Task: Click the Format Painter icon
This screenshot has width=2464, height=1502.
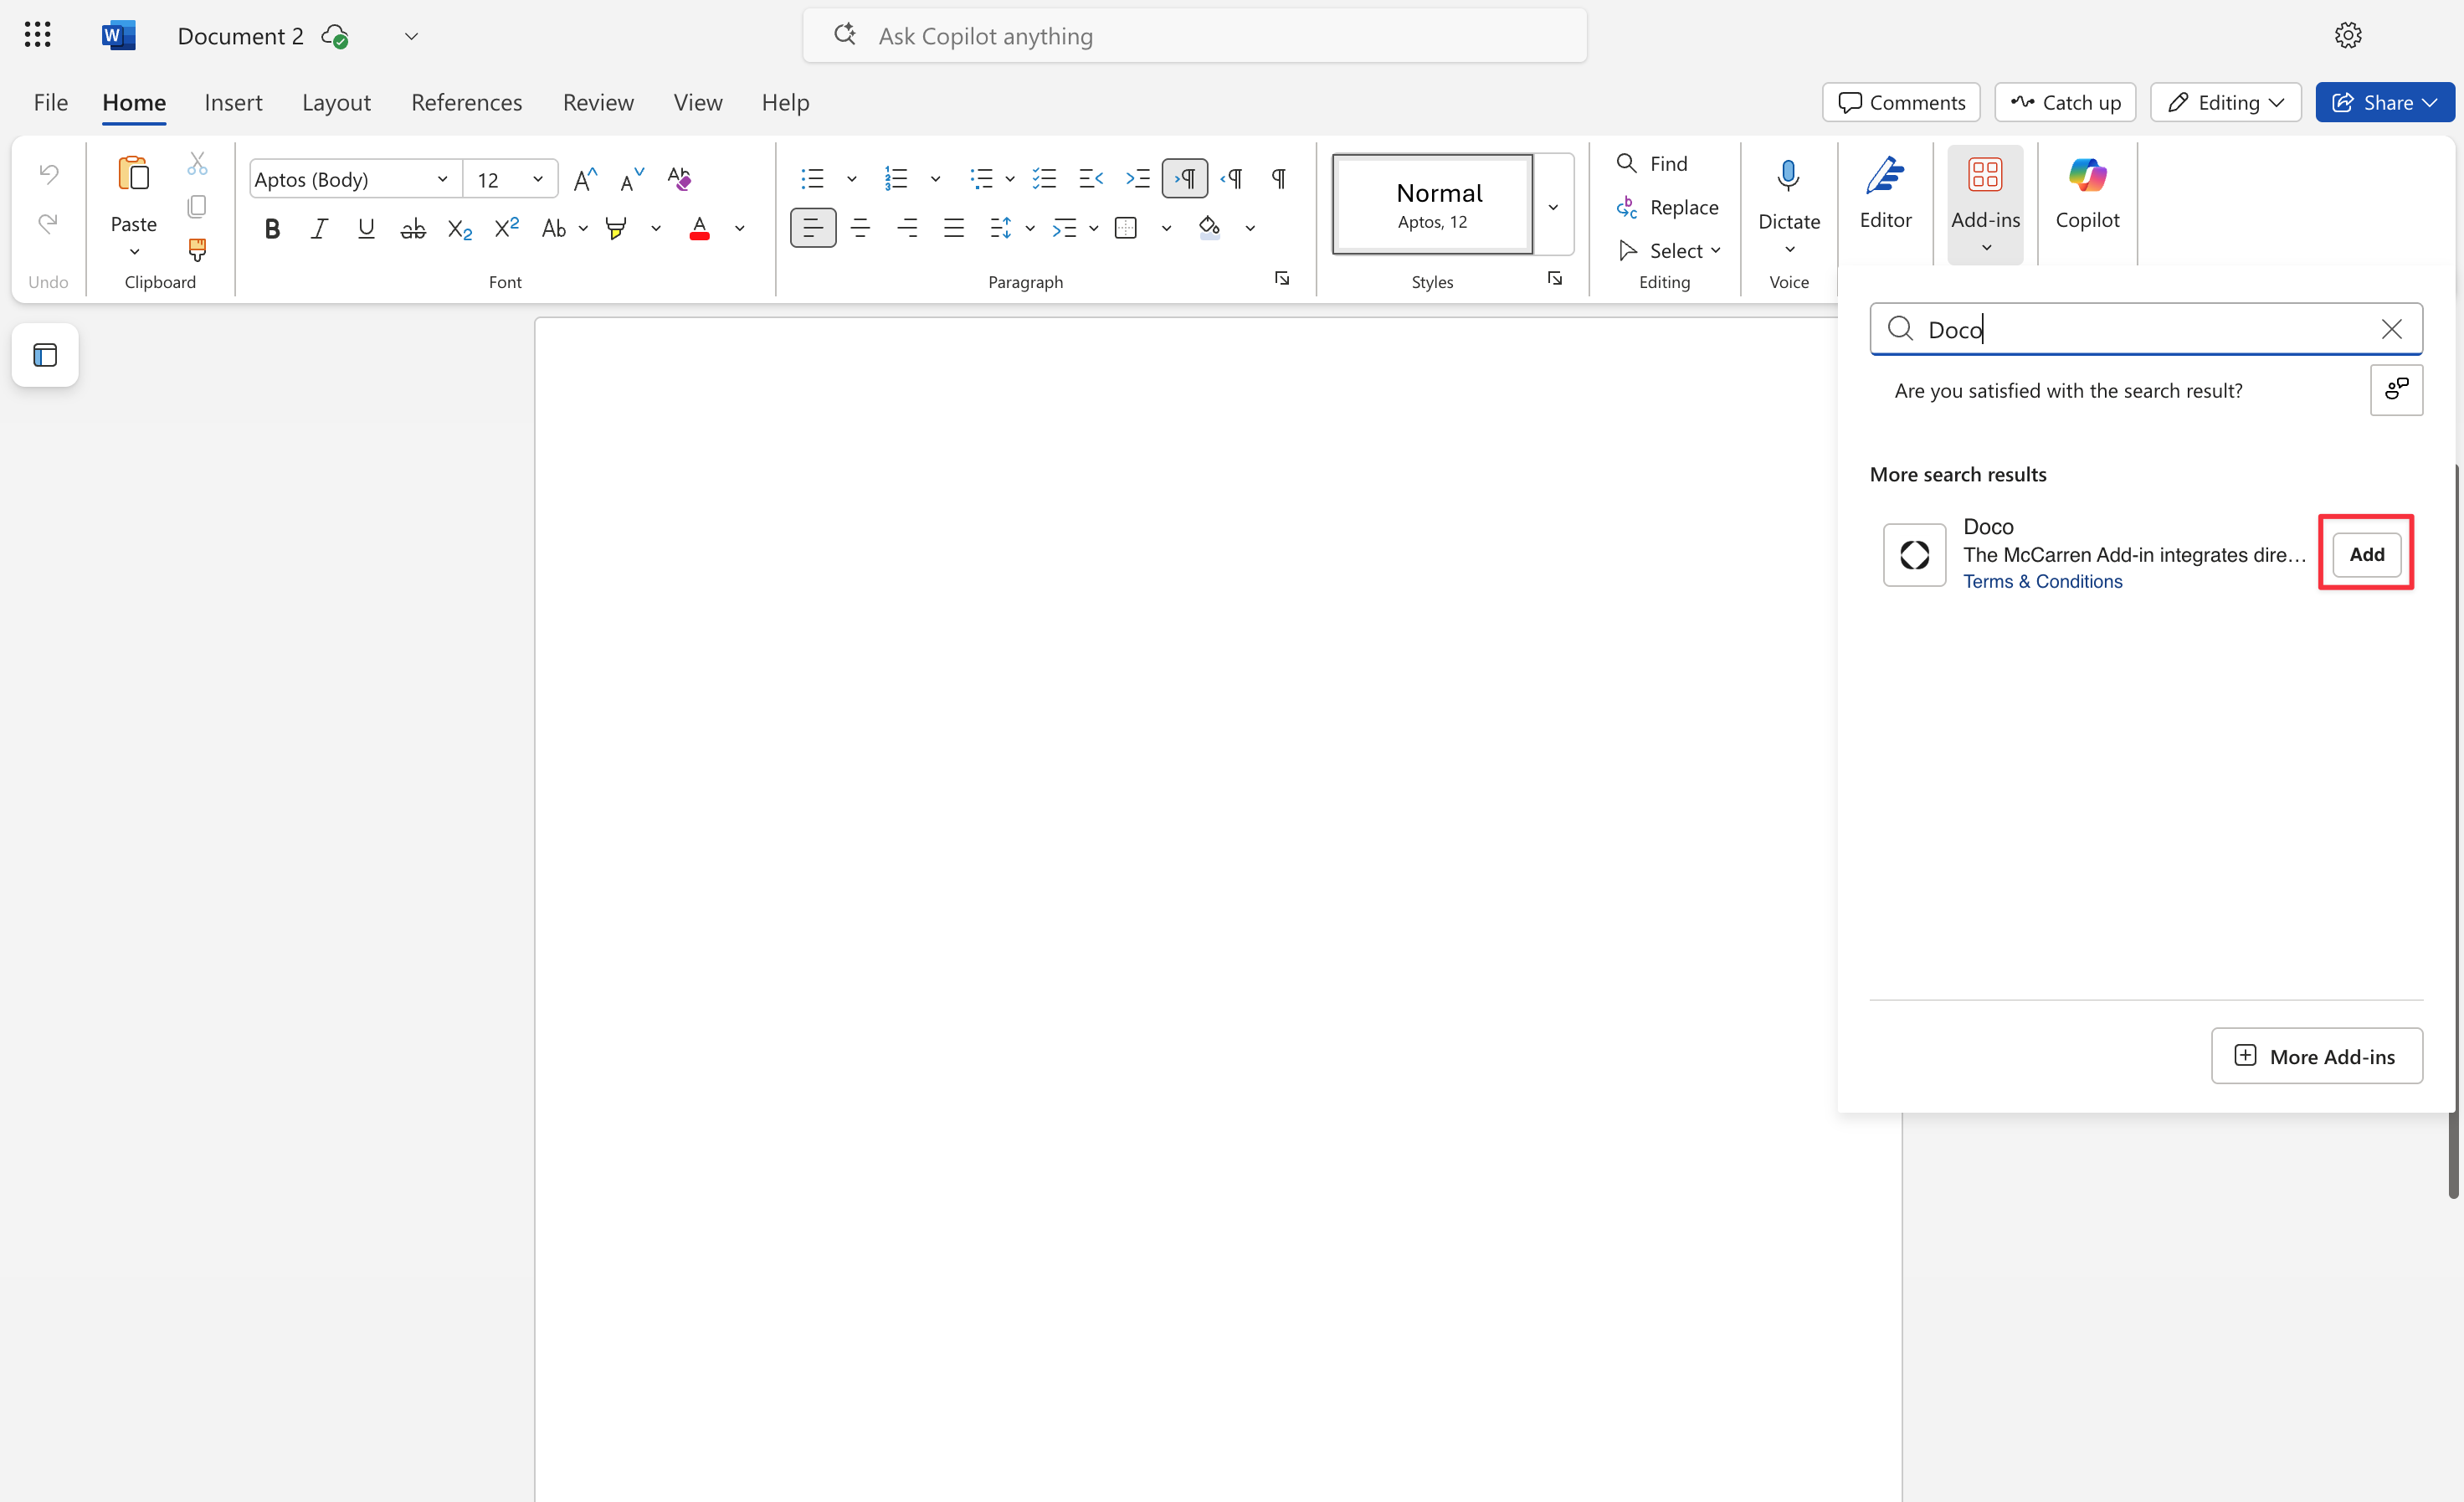Action: (x=197, y=249)
